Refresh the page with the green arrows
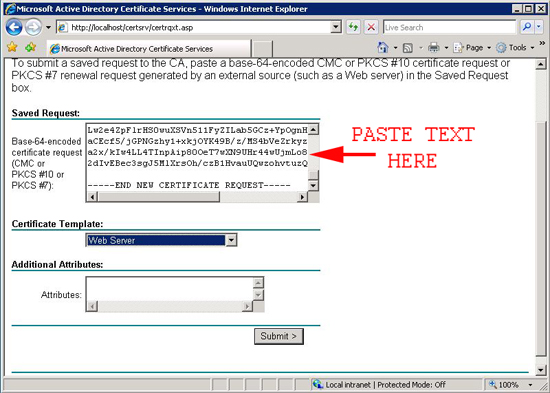 [353, 27]
